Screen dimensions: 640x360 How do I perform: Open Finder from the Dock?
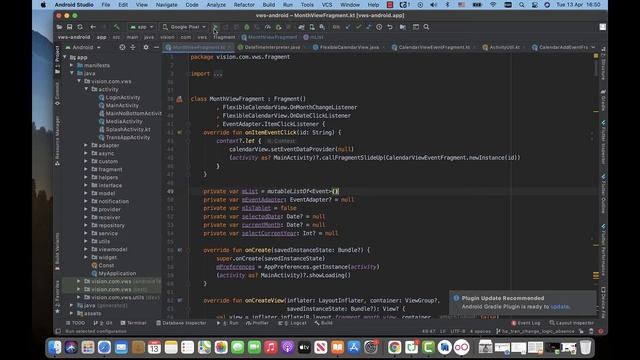[55, 347]
